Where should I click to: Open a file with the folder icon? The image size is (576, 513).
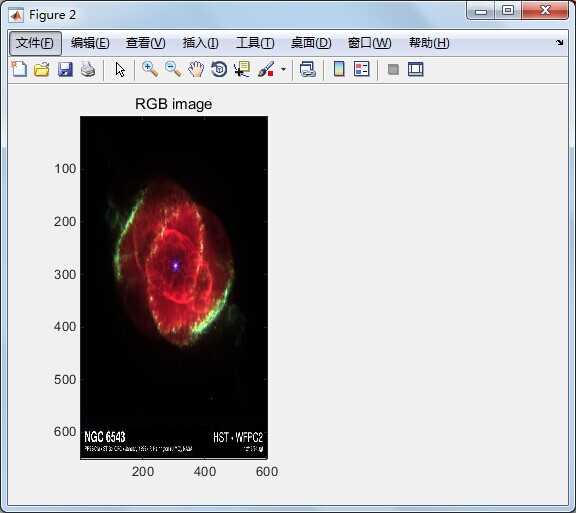click(x=42, y=69)
